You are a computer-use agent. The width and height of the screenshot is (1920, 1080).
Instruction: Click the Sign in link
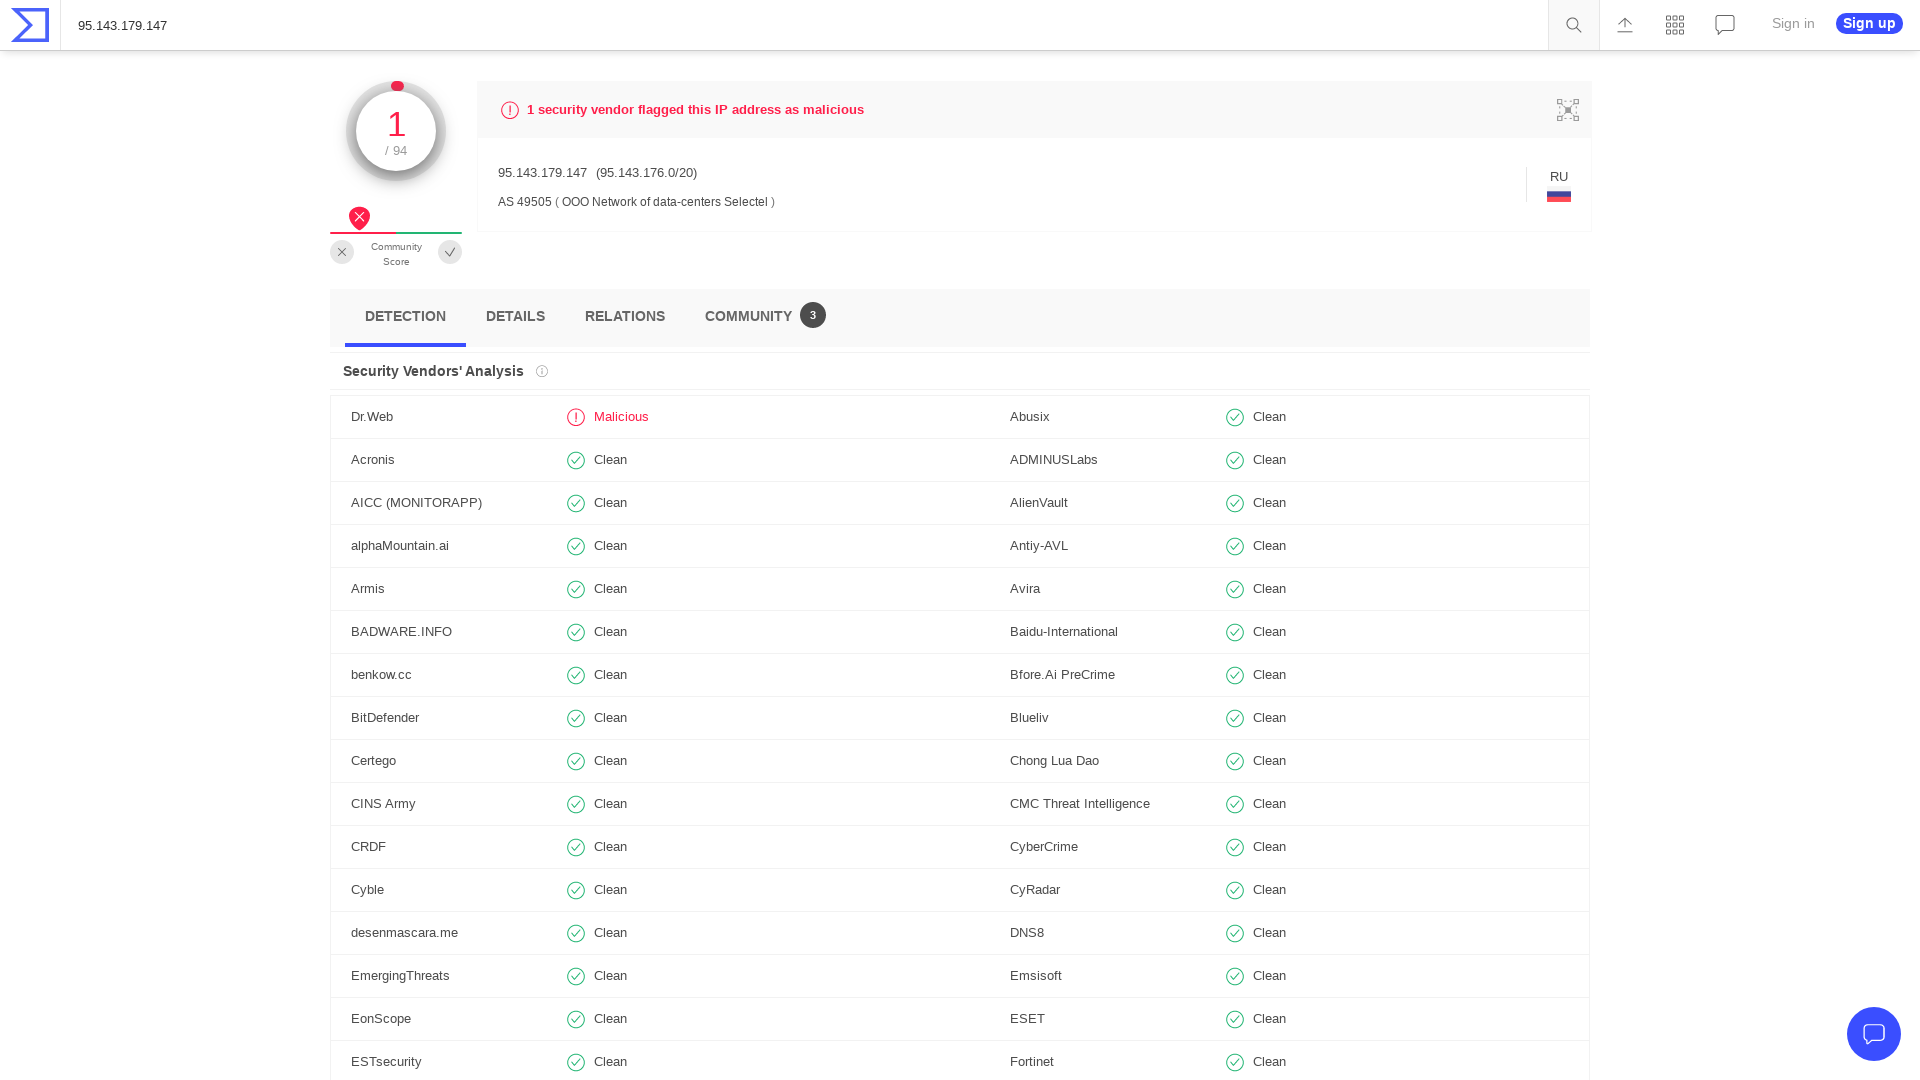pos(1793,23)
